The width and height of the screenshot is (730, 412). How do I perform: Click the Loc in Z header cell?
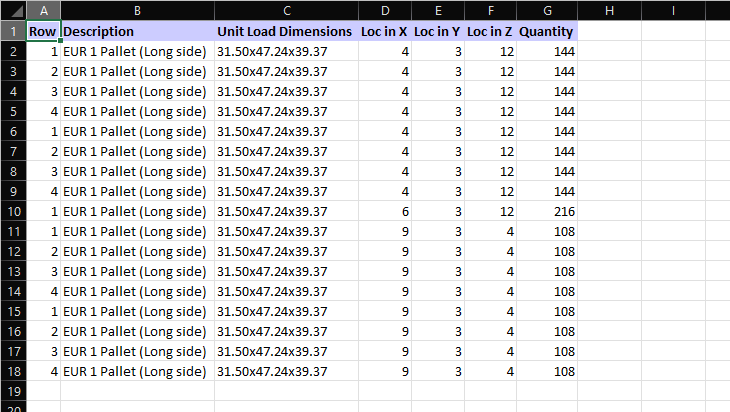coord(490,31)
